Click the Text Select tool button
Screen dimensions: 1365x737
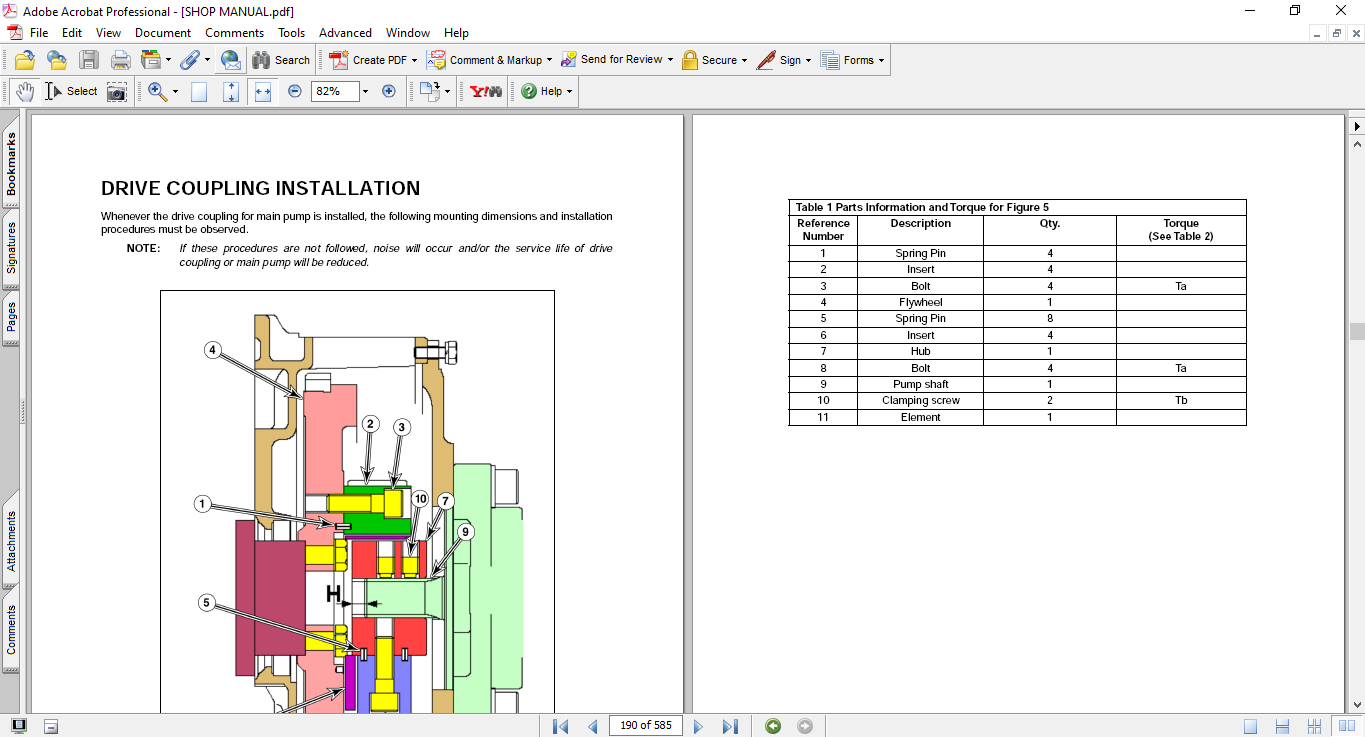point(71,91)
